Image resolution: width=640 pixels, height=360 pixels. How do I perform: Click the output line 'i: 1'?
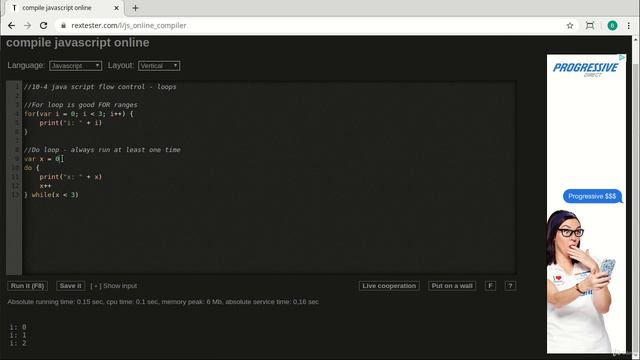[18, 335]
